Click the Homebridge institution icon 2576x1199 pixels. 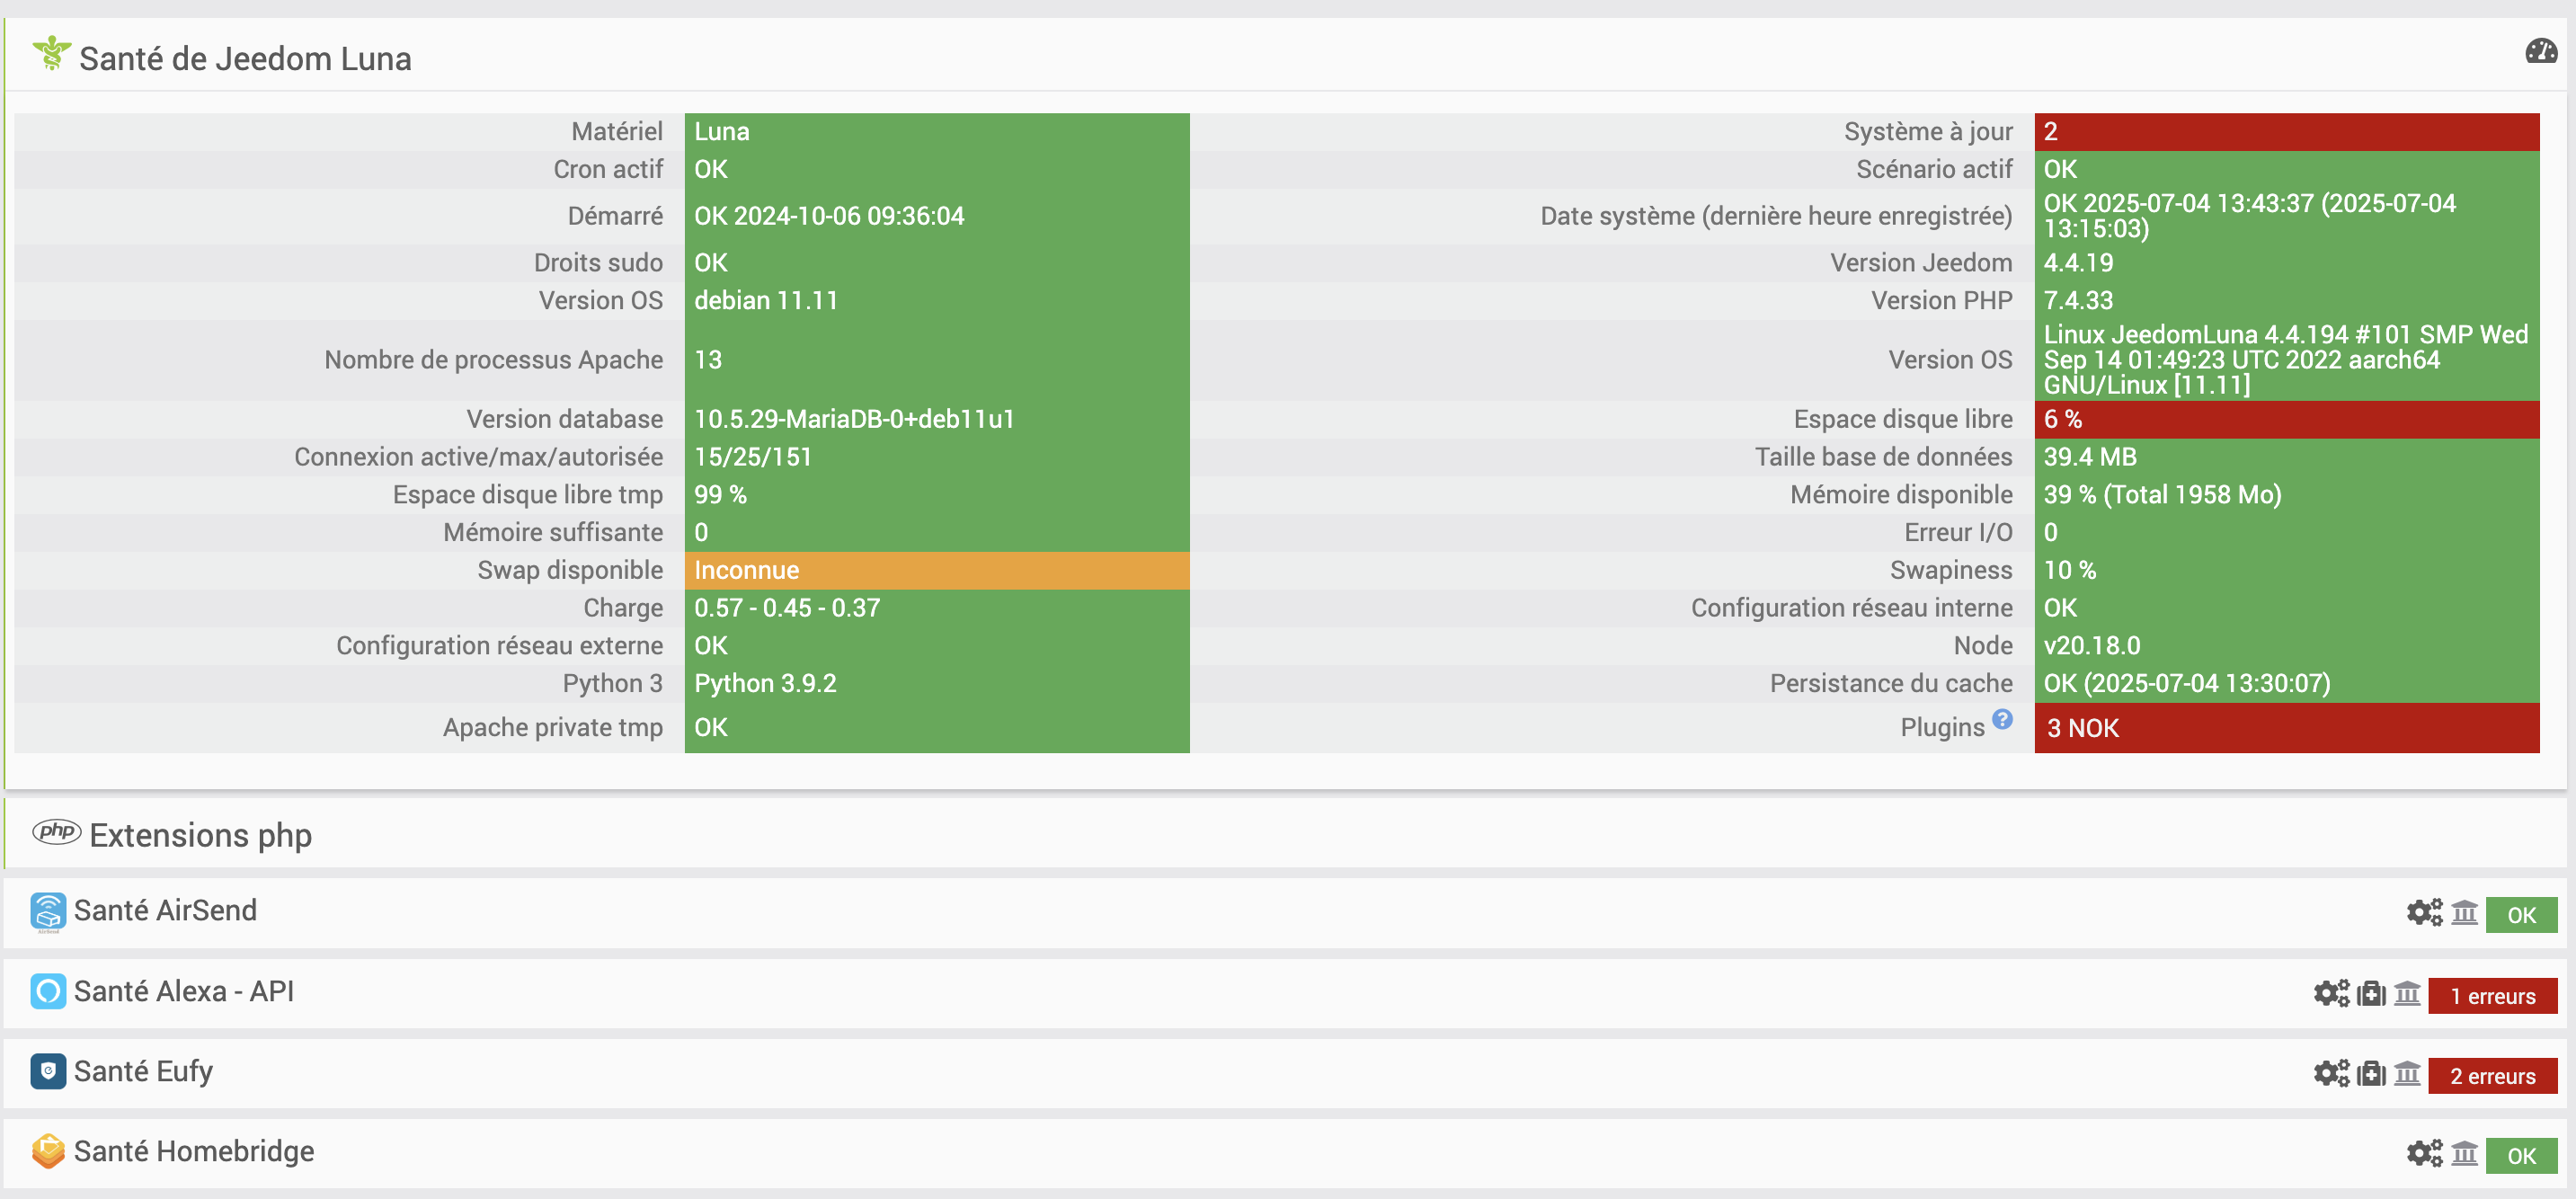(2464, 1153)
